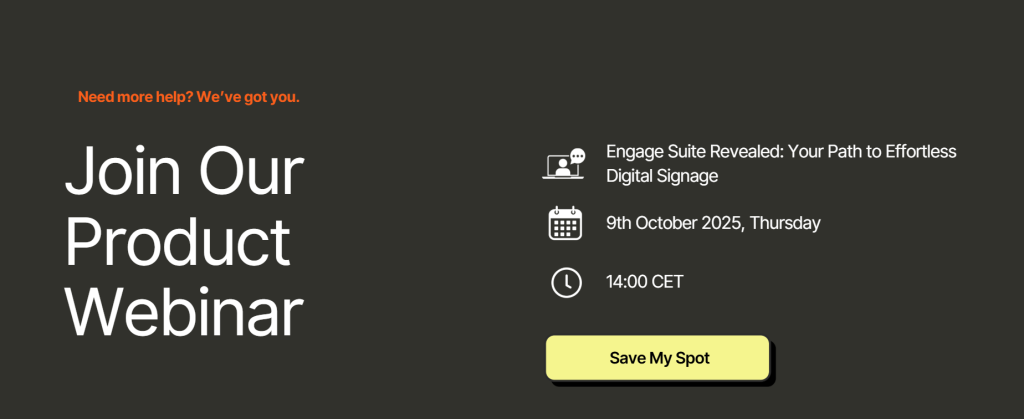Click the 'Engage Suite Revealed' title line

[x=781, y=151]
